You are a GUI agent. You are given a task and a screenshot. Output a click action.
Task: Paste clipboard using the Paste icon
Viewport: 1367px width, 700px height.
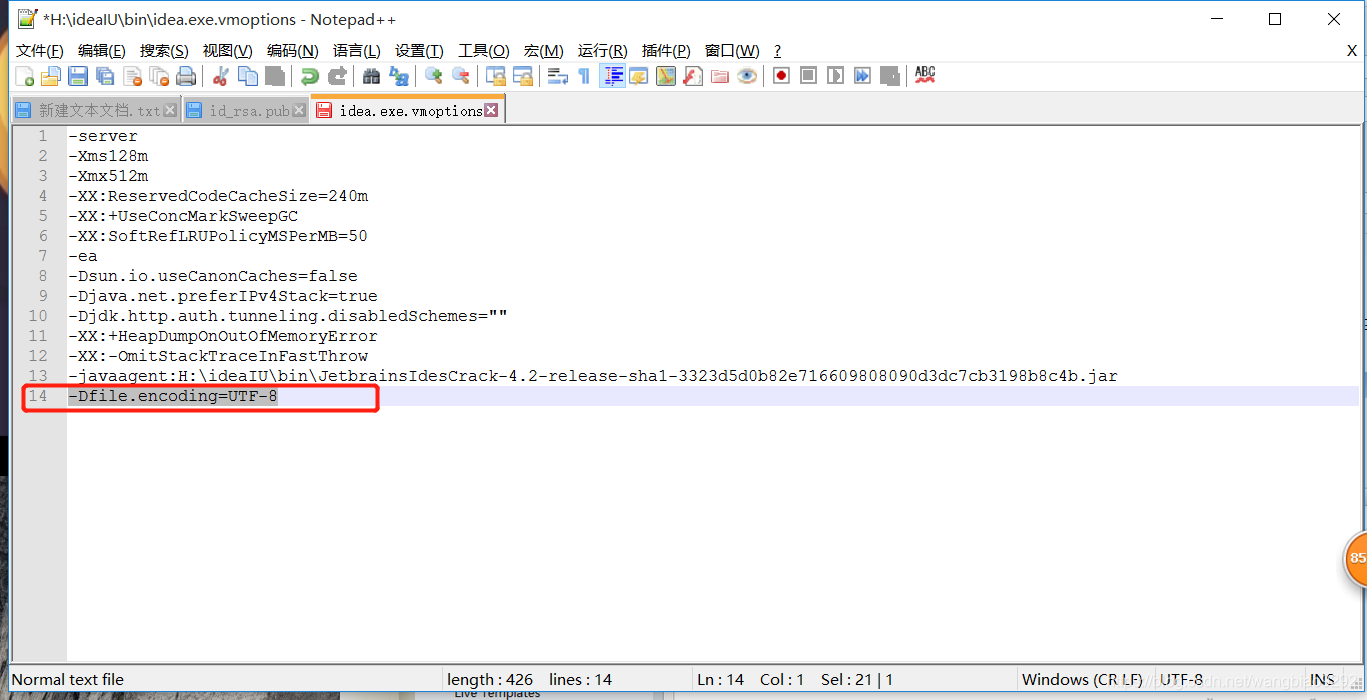[275, 76]
